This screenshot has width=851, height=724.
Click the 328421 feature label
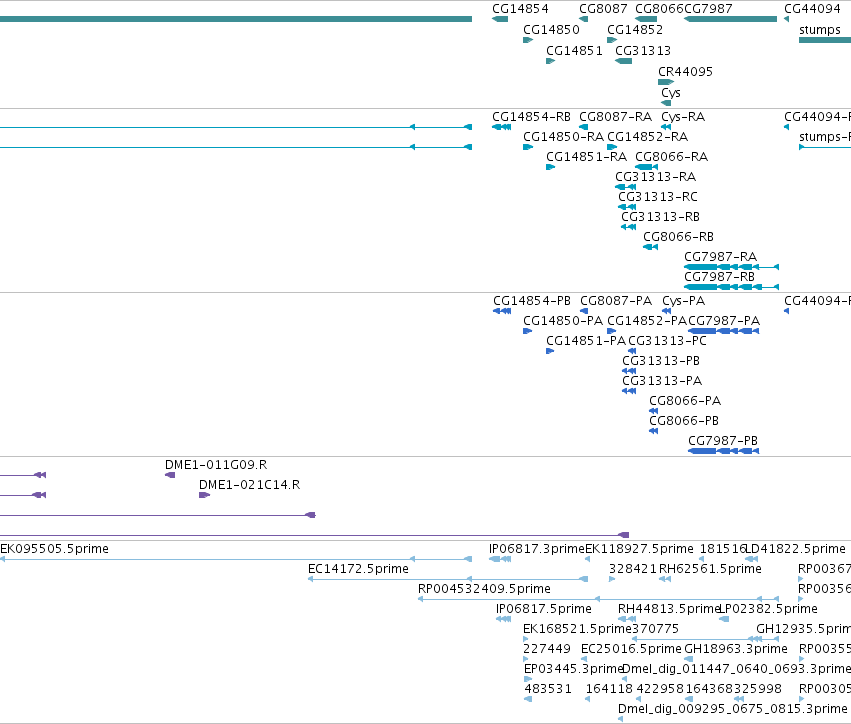click(633, 569)
